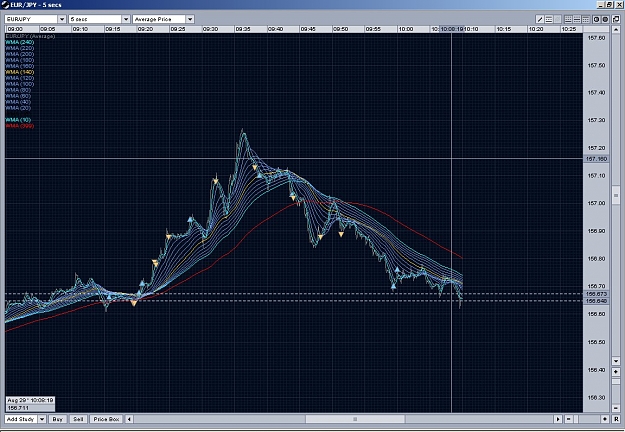
Task: Click the 09:00 time axis label
Action: click(15, 29)
